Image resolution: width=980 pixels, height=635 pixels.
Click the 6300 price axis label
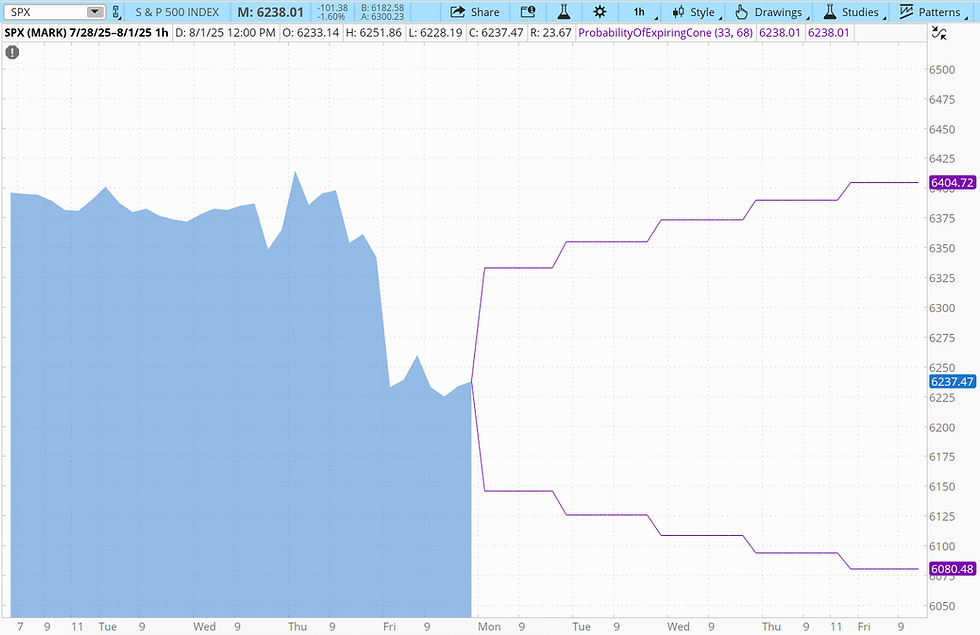click(x=942, y=308)
